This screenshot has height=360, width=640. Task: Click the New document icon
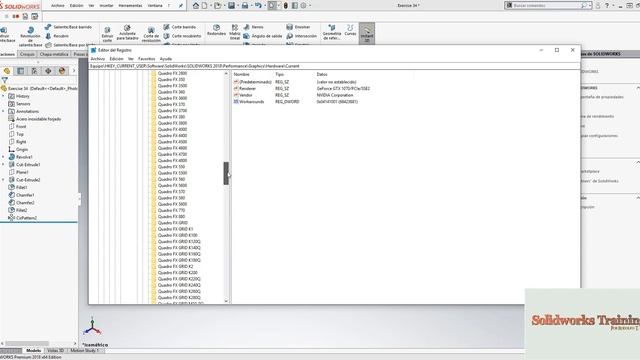[x=204, y=5]
